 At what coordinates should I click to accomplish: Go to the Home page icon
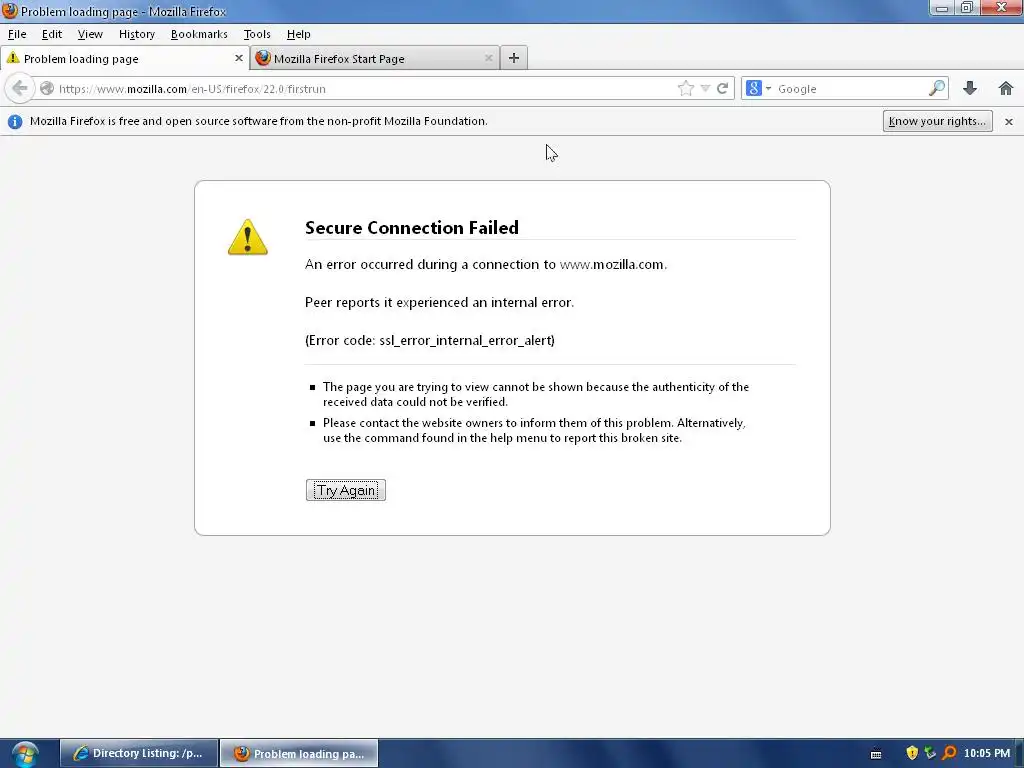pyautogui.click(x=1006, y=88)
